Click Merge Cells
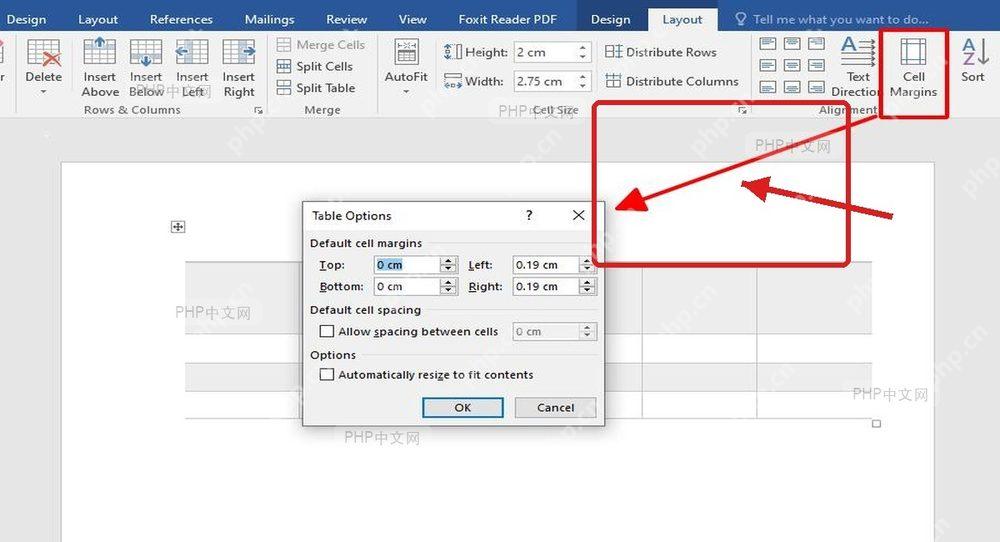1000x542 pixels. 320,45
